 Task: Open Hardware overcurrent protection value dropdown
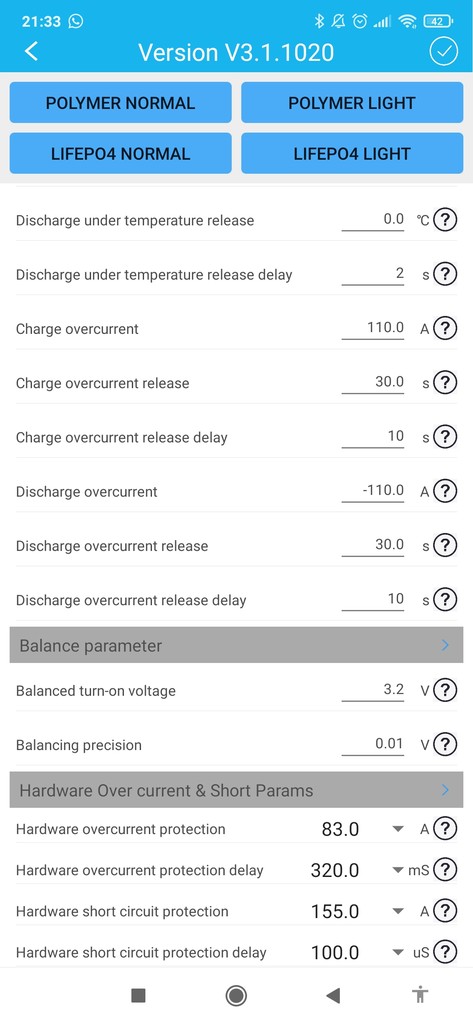(x=397, y=829)
